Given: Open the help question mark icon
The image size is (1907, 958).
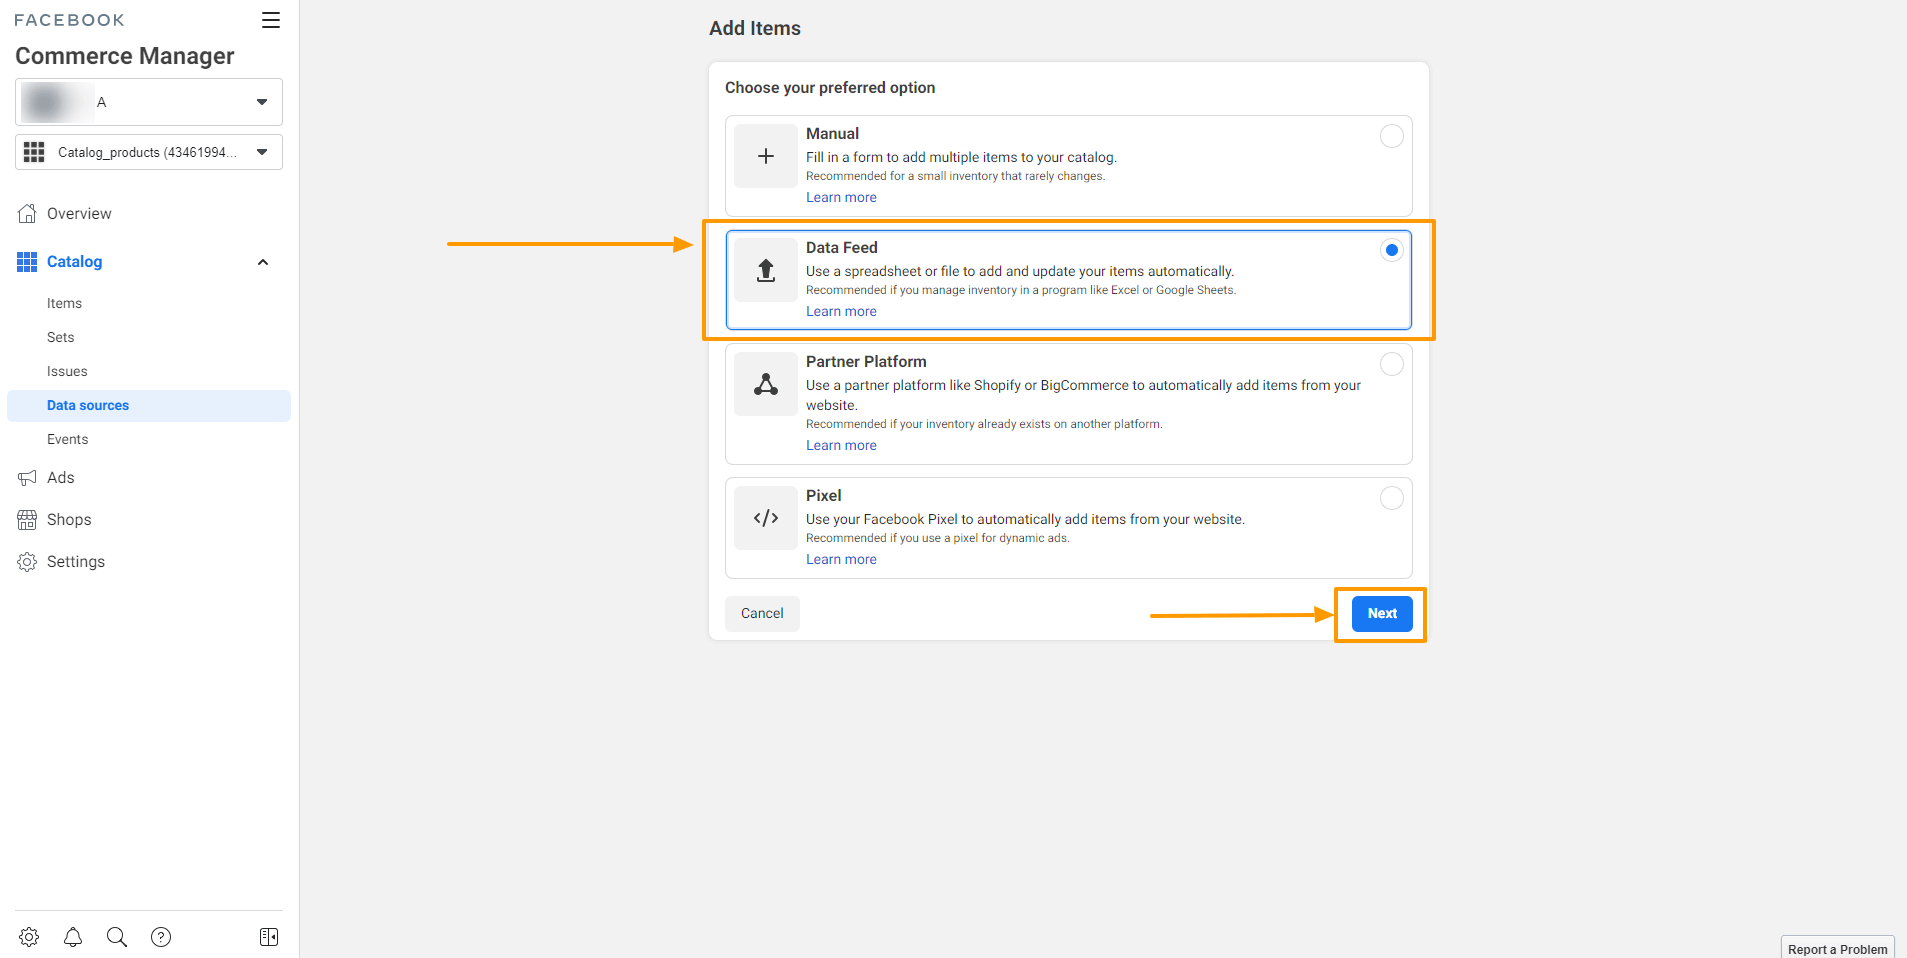Looking at the screenshot, I should click(x=161, y=937).
